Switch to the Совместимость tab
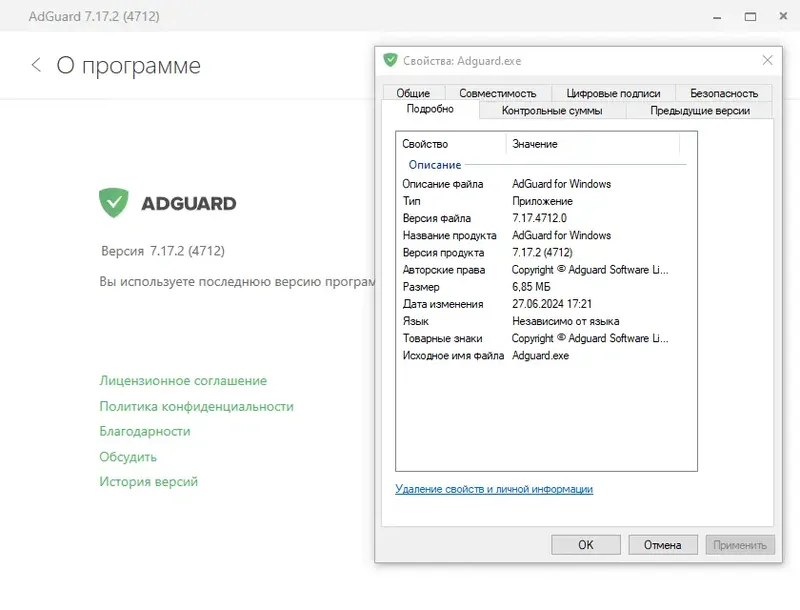This screenshot has height=610, width=800. pos(497,93)
